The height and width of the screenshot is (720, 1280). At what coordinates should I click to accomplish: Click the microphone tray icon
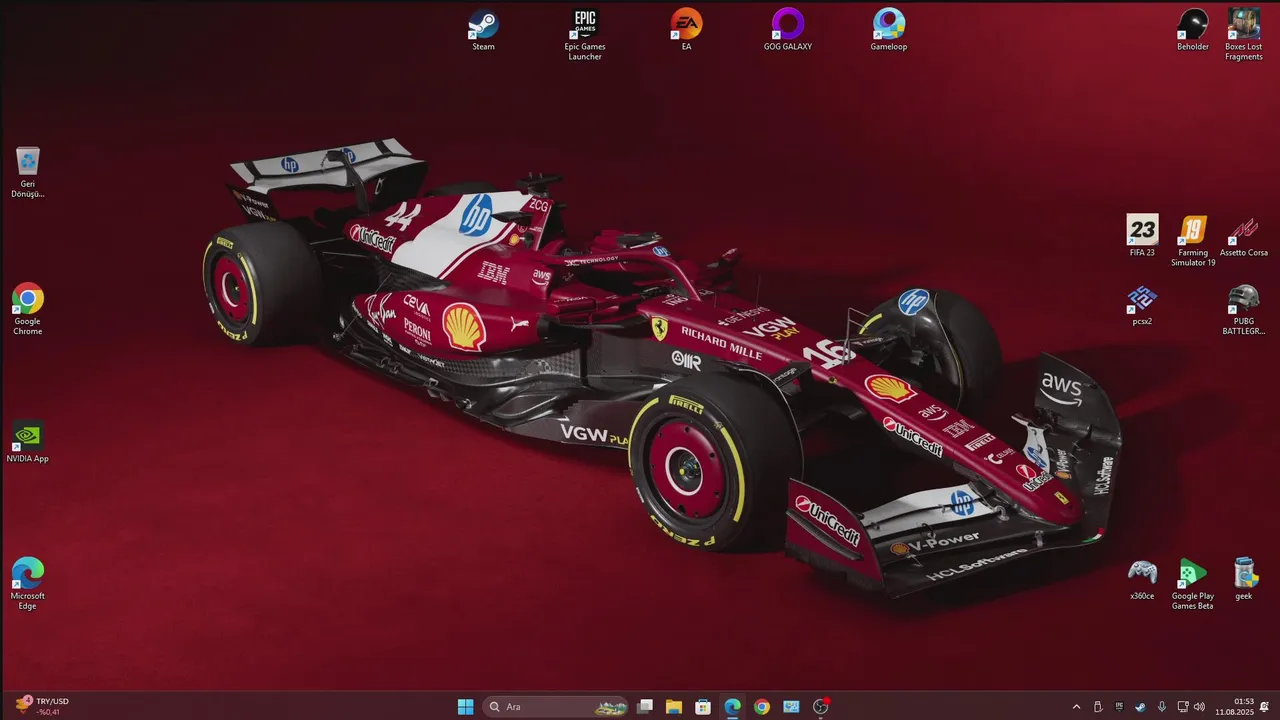[1162, 707]
